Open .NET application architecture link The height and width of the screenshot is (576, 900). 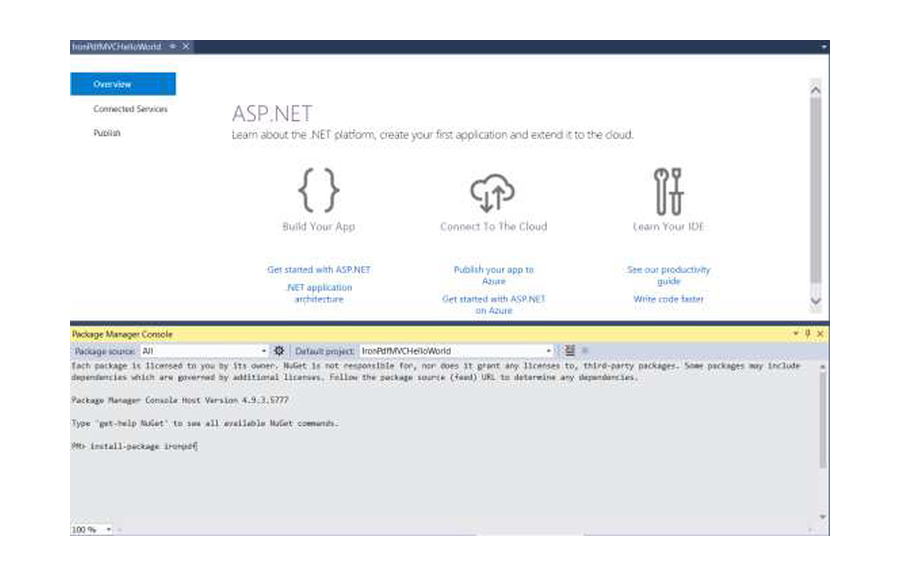click(x=319, y=293)
